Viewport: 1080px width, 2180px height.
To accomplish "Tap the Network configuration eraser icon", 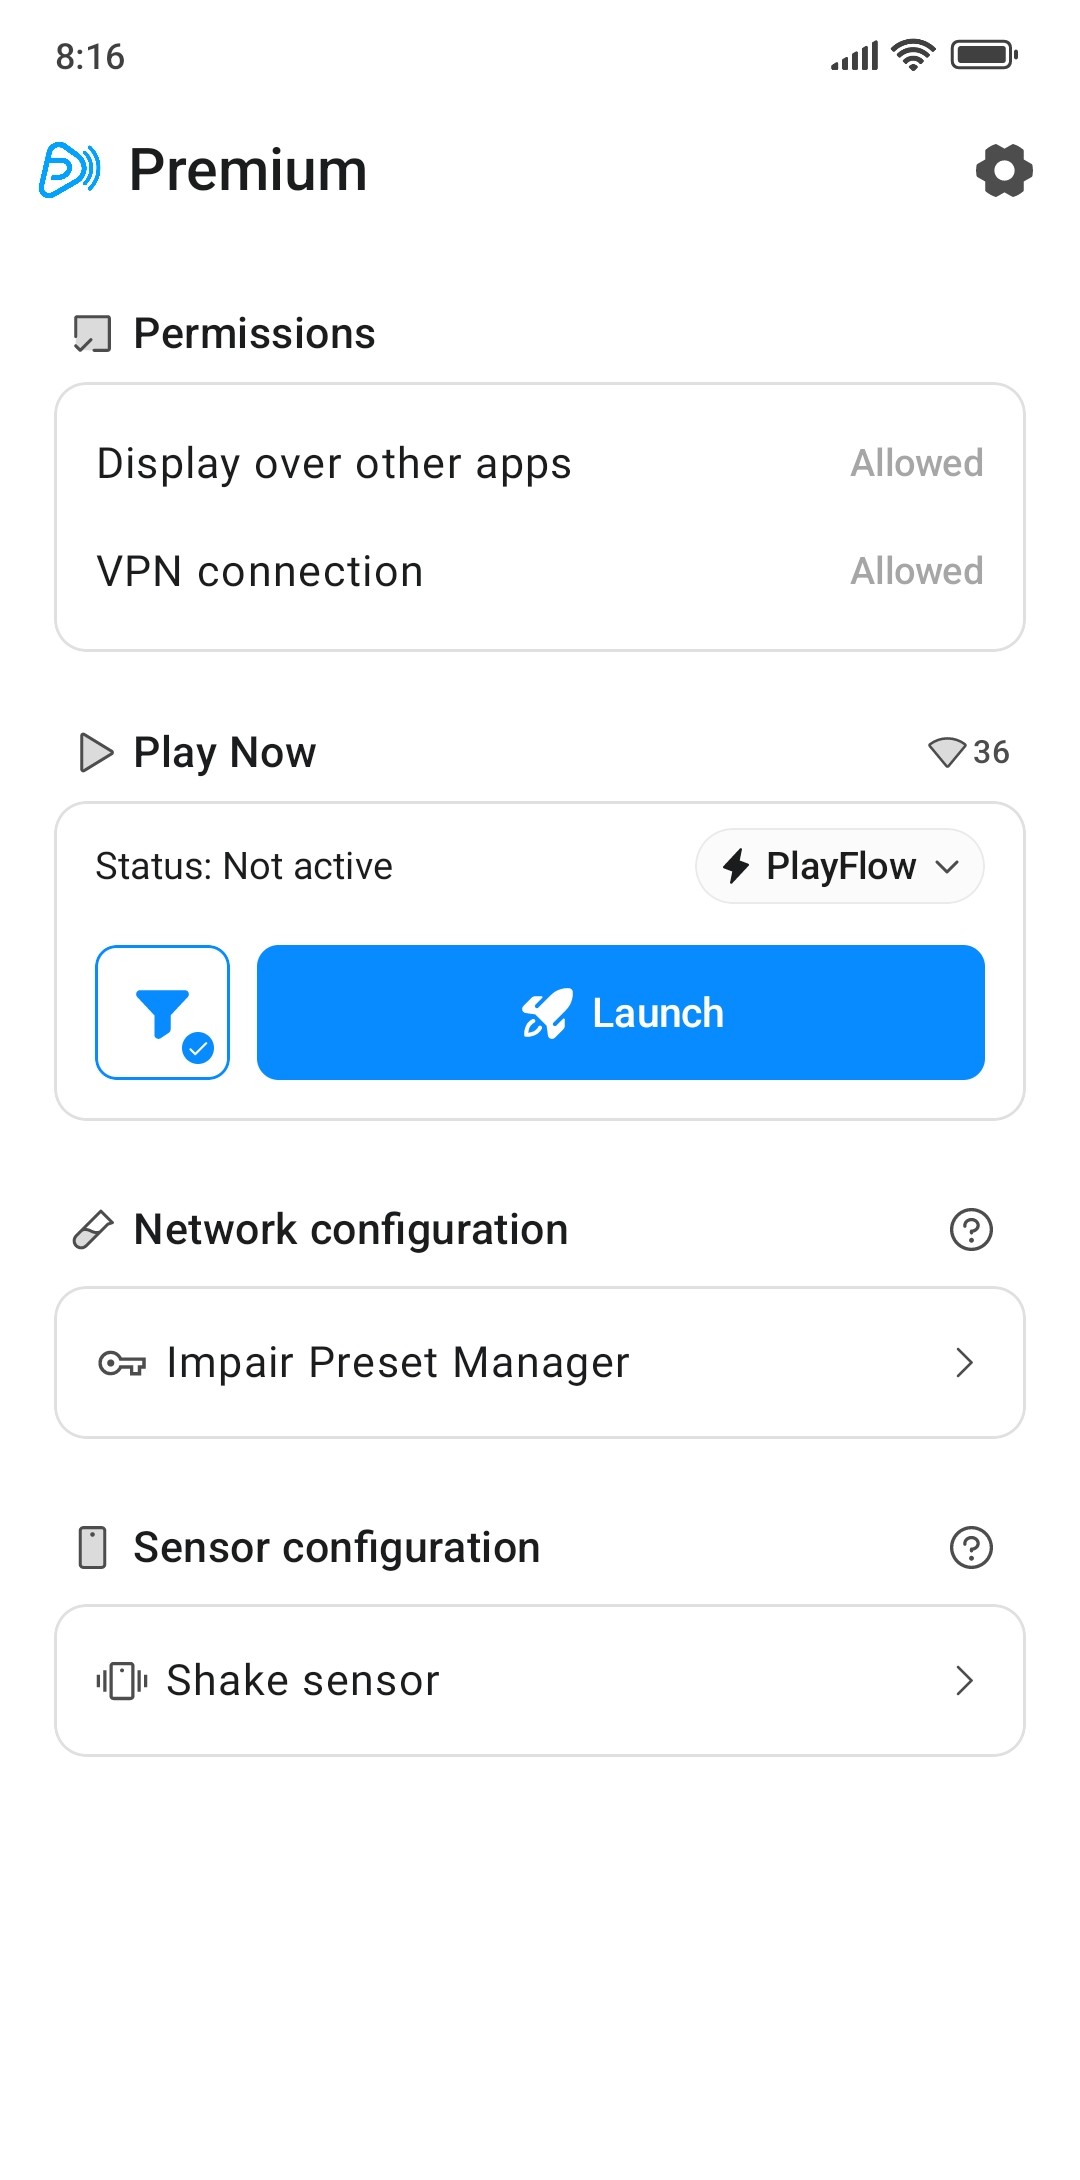I will click(x=93, y=1230).
